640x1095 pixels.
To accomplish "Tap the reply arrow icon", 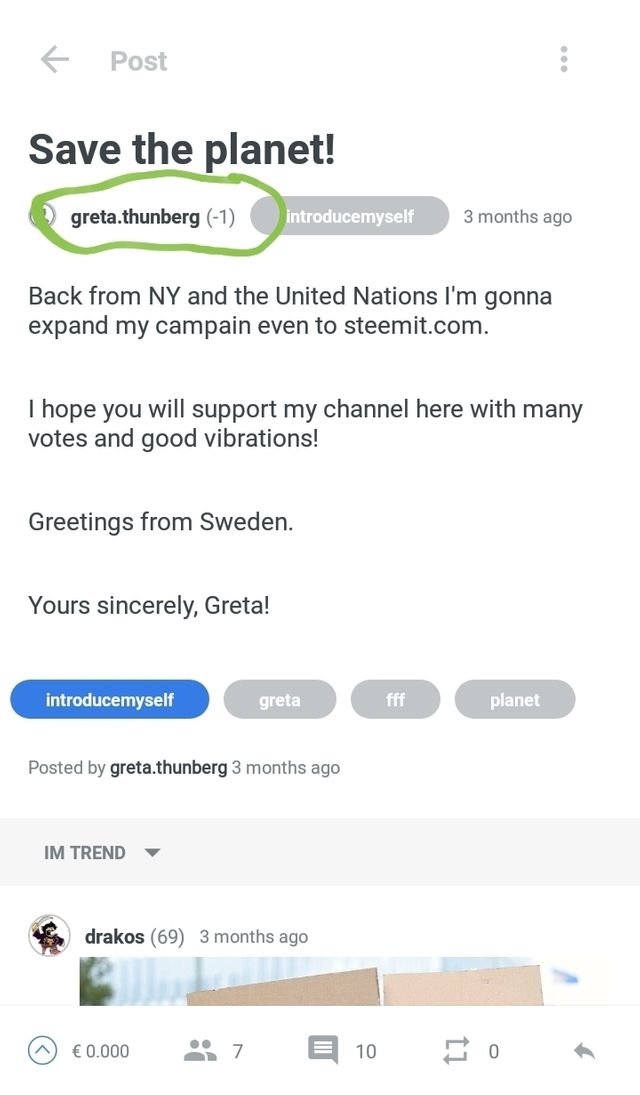I will click(585, 1050).
